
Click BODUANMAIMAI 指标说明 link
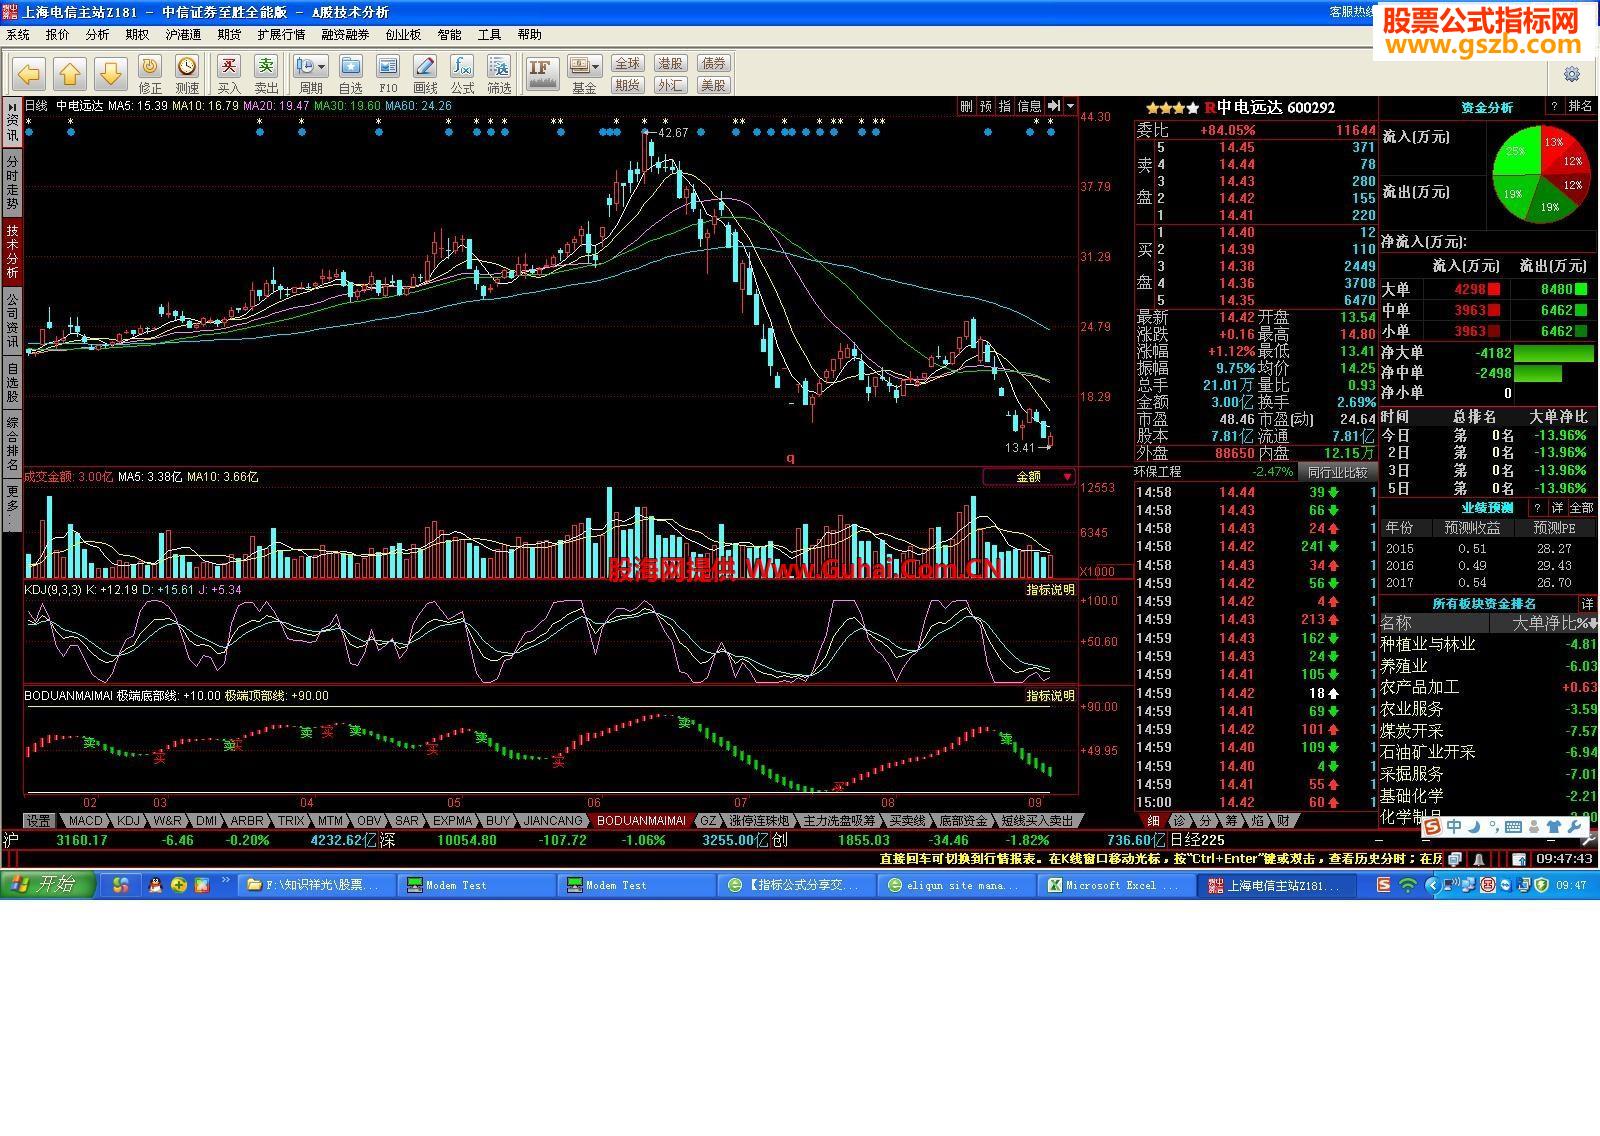(x=1050, y=696)
